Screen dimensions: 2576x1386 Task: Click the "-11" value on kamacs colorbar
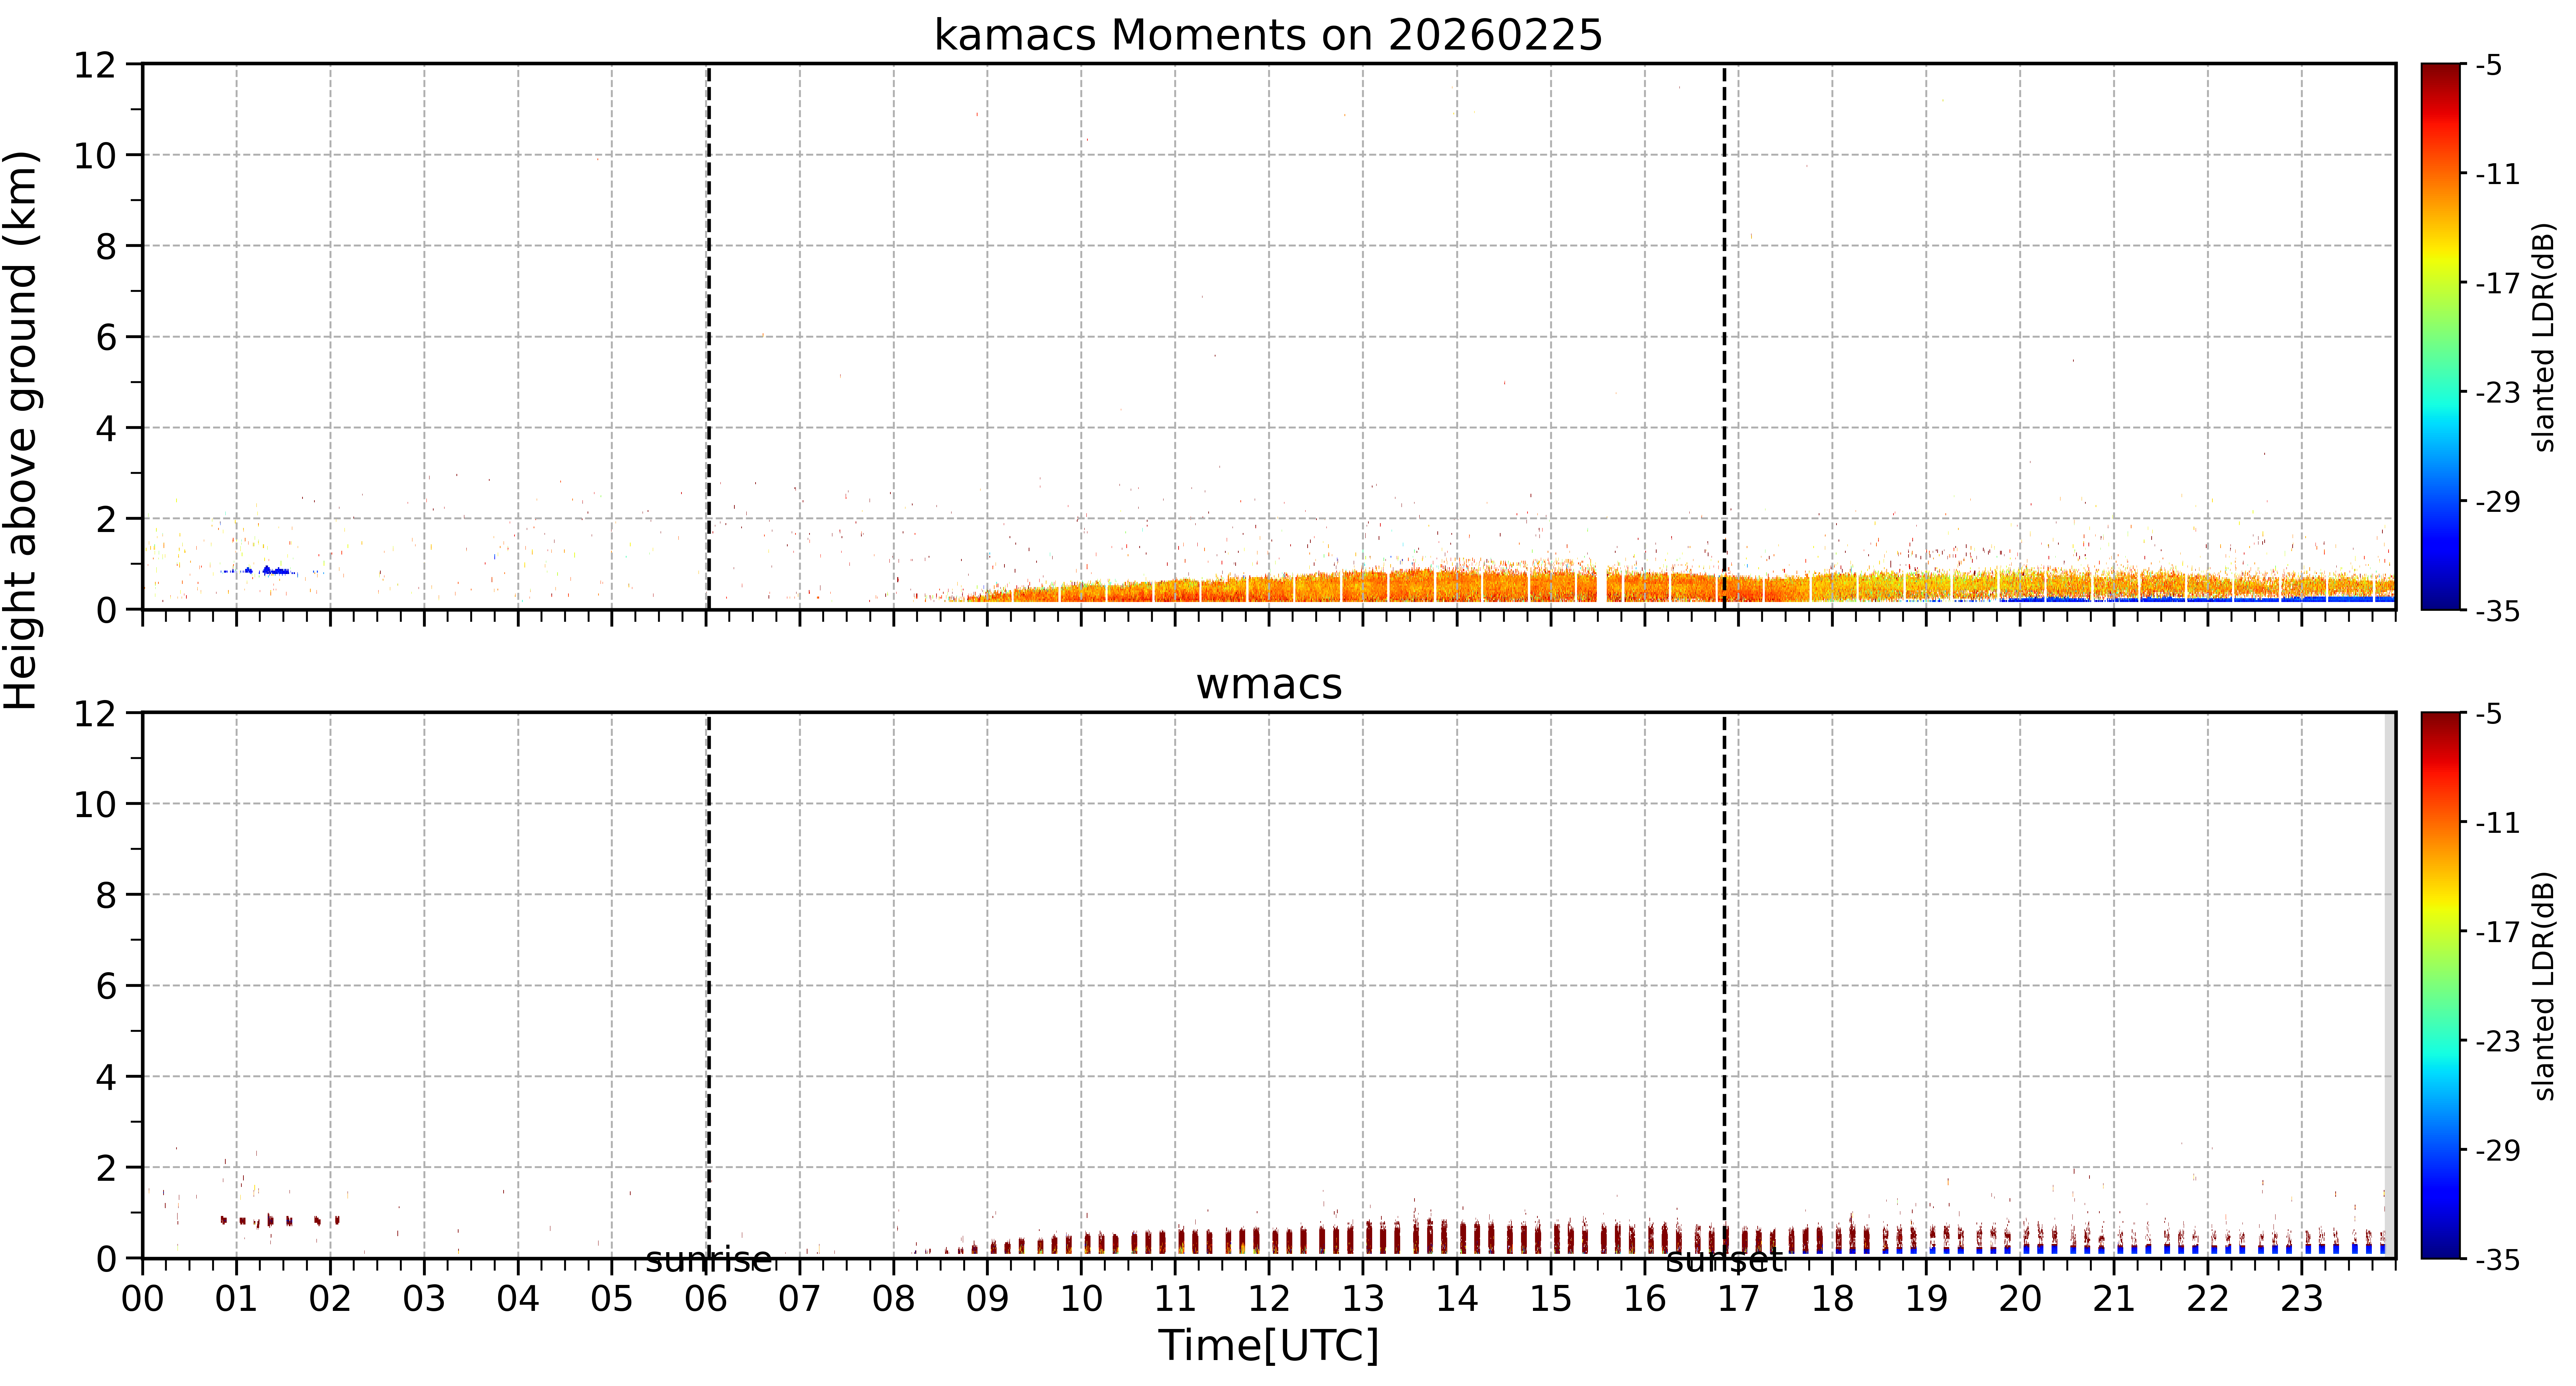[2497, 174]
